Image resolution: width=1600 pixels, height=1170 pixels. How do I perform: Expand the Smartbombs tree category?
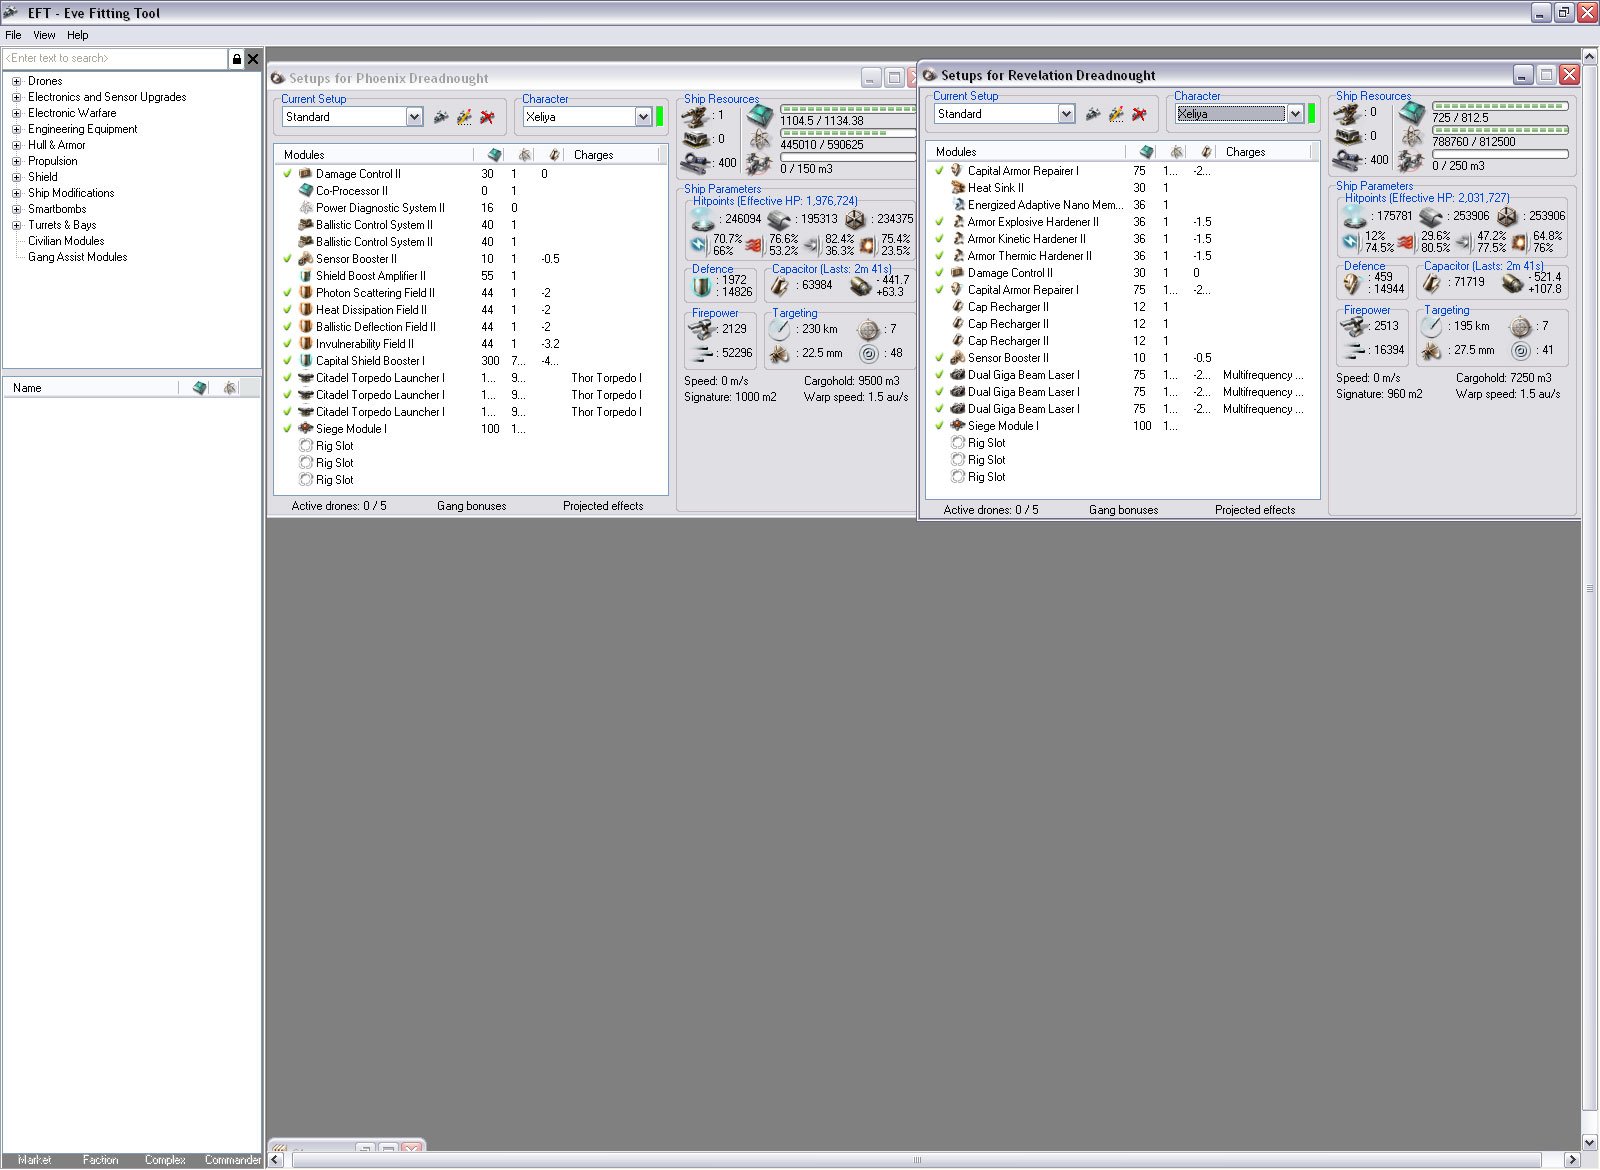point(16,210)
